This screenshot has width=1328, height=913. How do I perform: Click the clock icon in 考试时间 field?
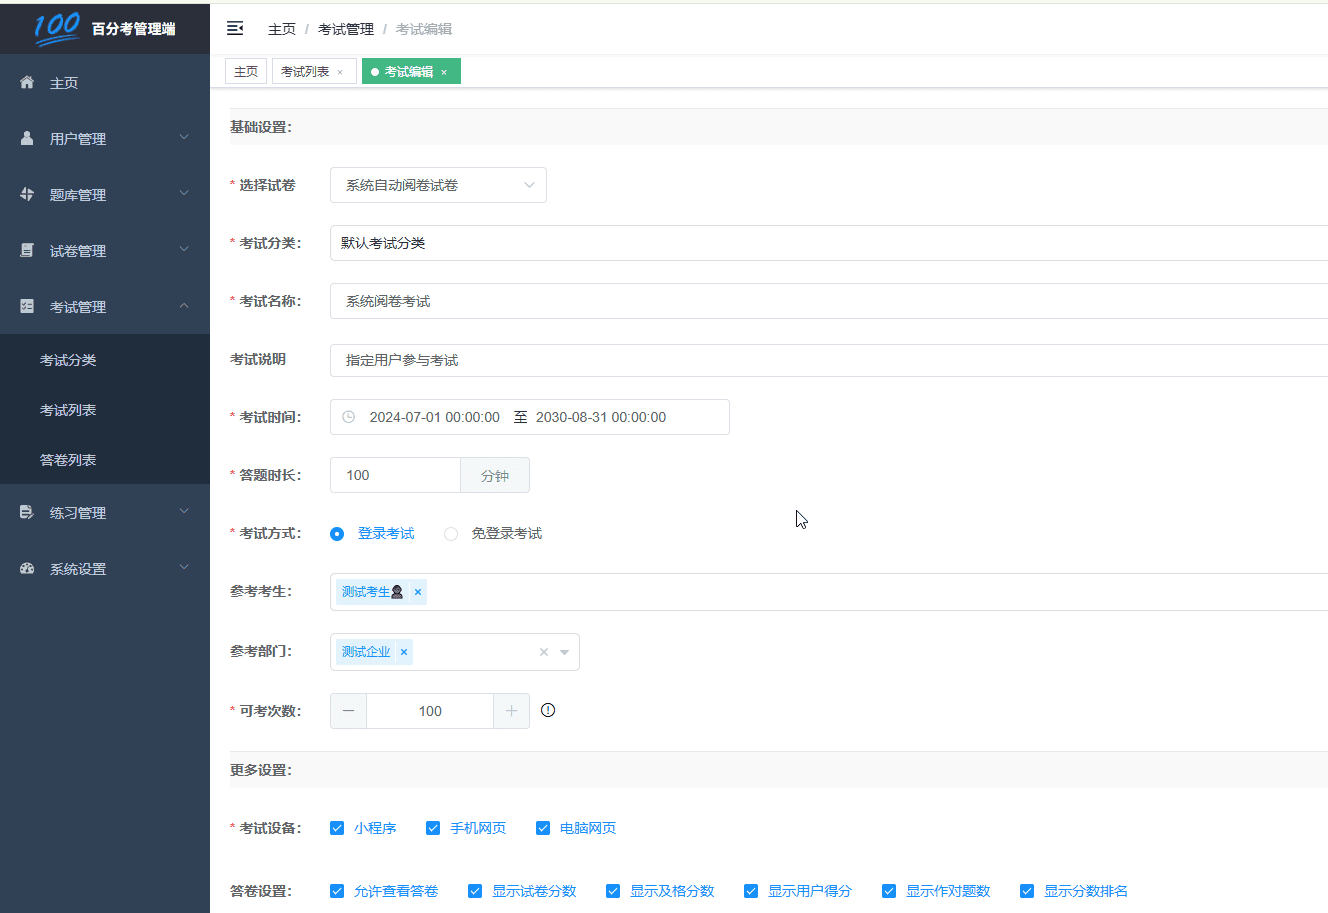[348, 417]
